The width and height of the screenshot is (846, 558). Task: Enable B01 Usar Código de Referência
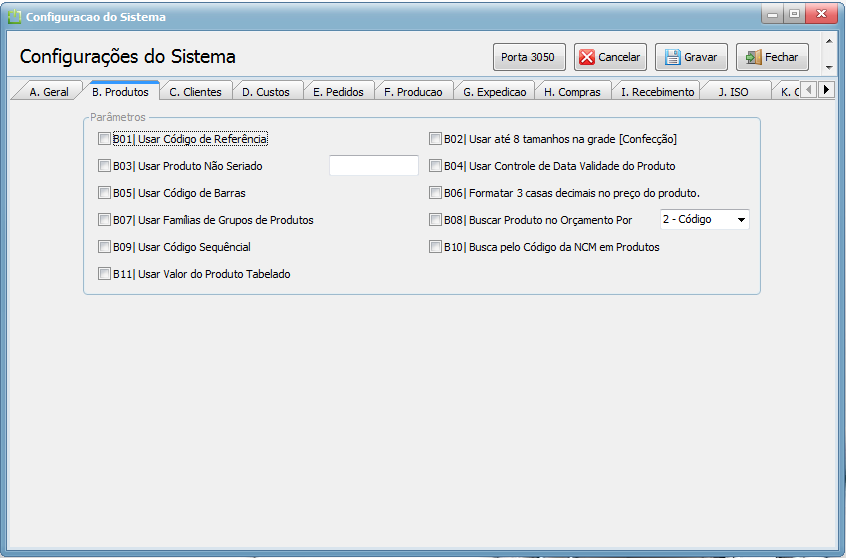[105, 139]
